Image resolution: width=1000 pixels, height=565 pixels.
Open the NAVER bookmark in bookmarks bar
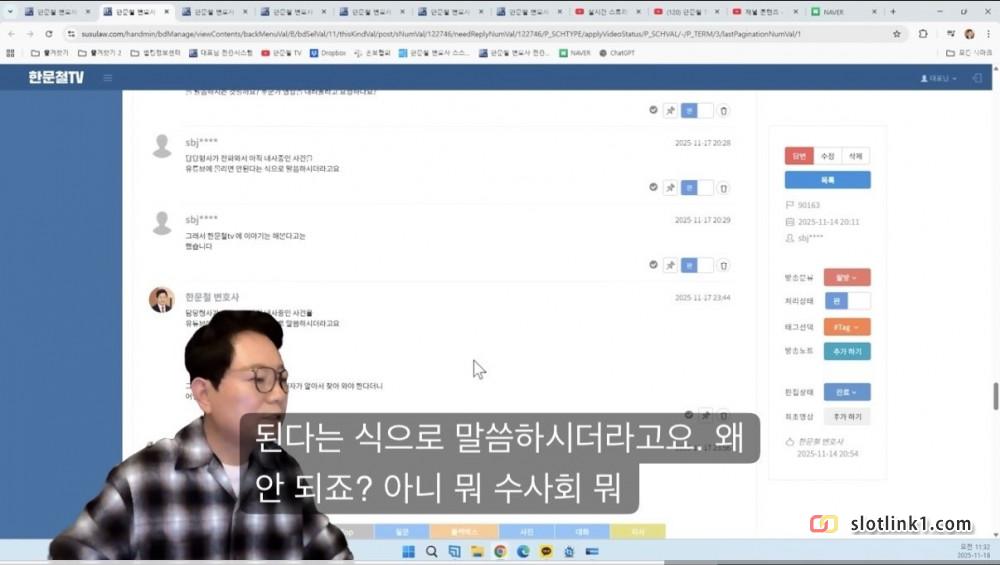tap(575, 53)
